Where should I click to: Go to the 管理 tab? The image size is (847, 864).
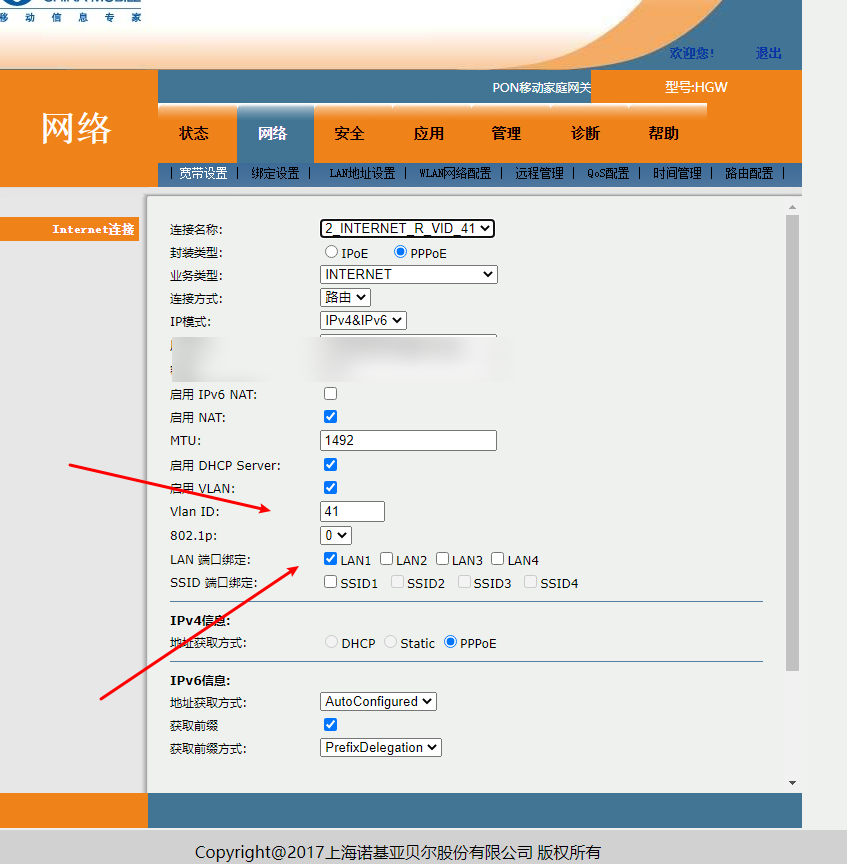(506, 134)
